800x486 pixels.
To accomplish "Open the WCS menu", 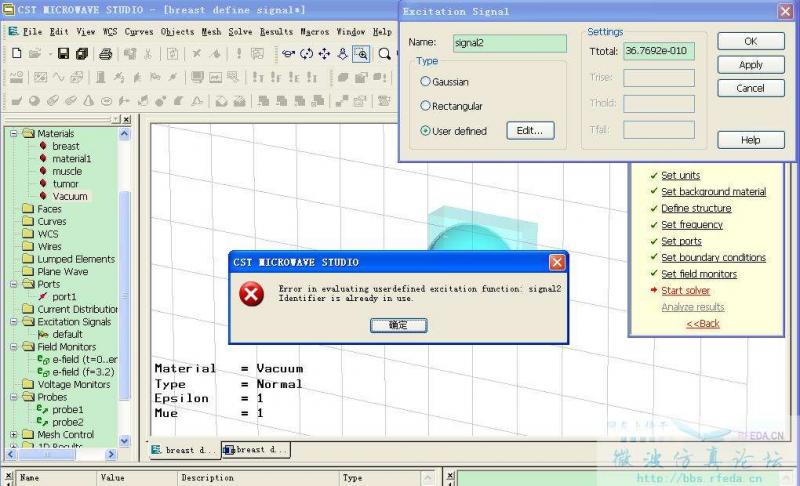I will (x=110, y=32).
